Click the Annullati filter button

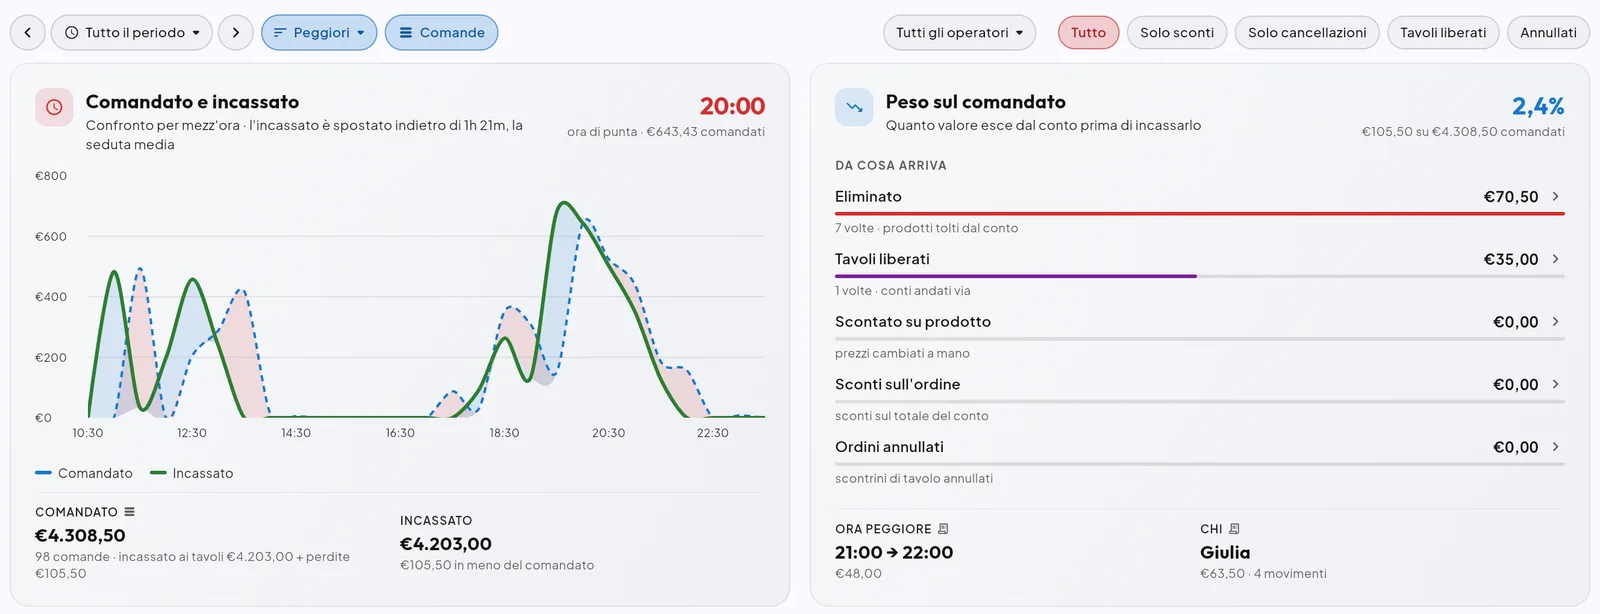tap(1548, 32)
